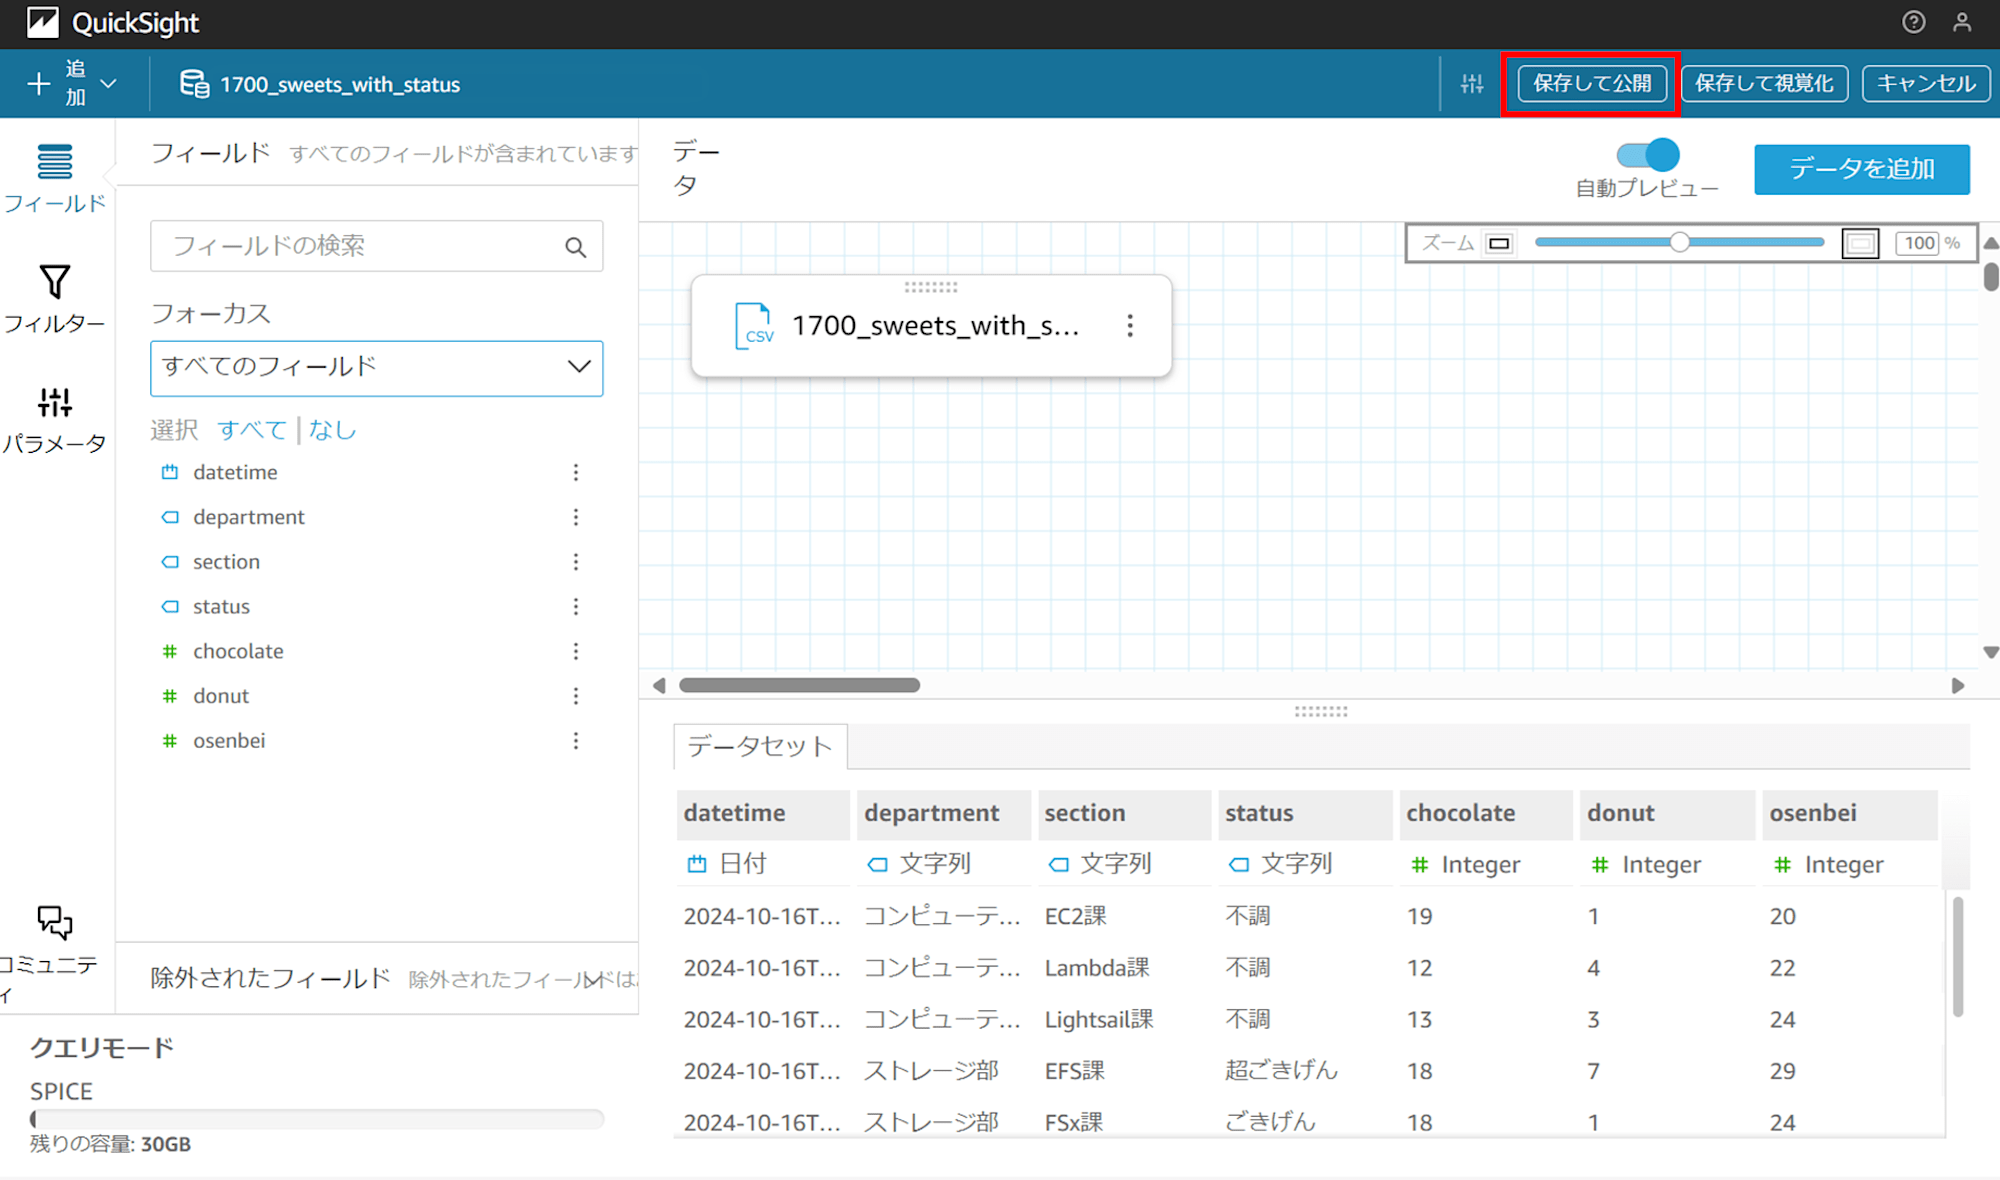This screenshot has width=2000, height=1180.
Task: Change datetime column type 日付
Action: click(726, 864)
